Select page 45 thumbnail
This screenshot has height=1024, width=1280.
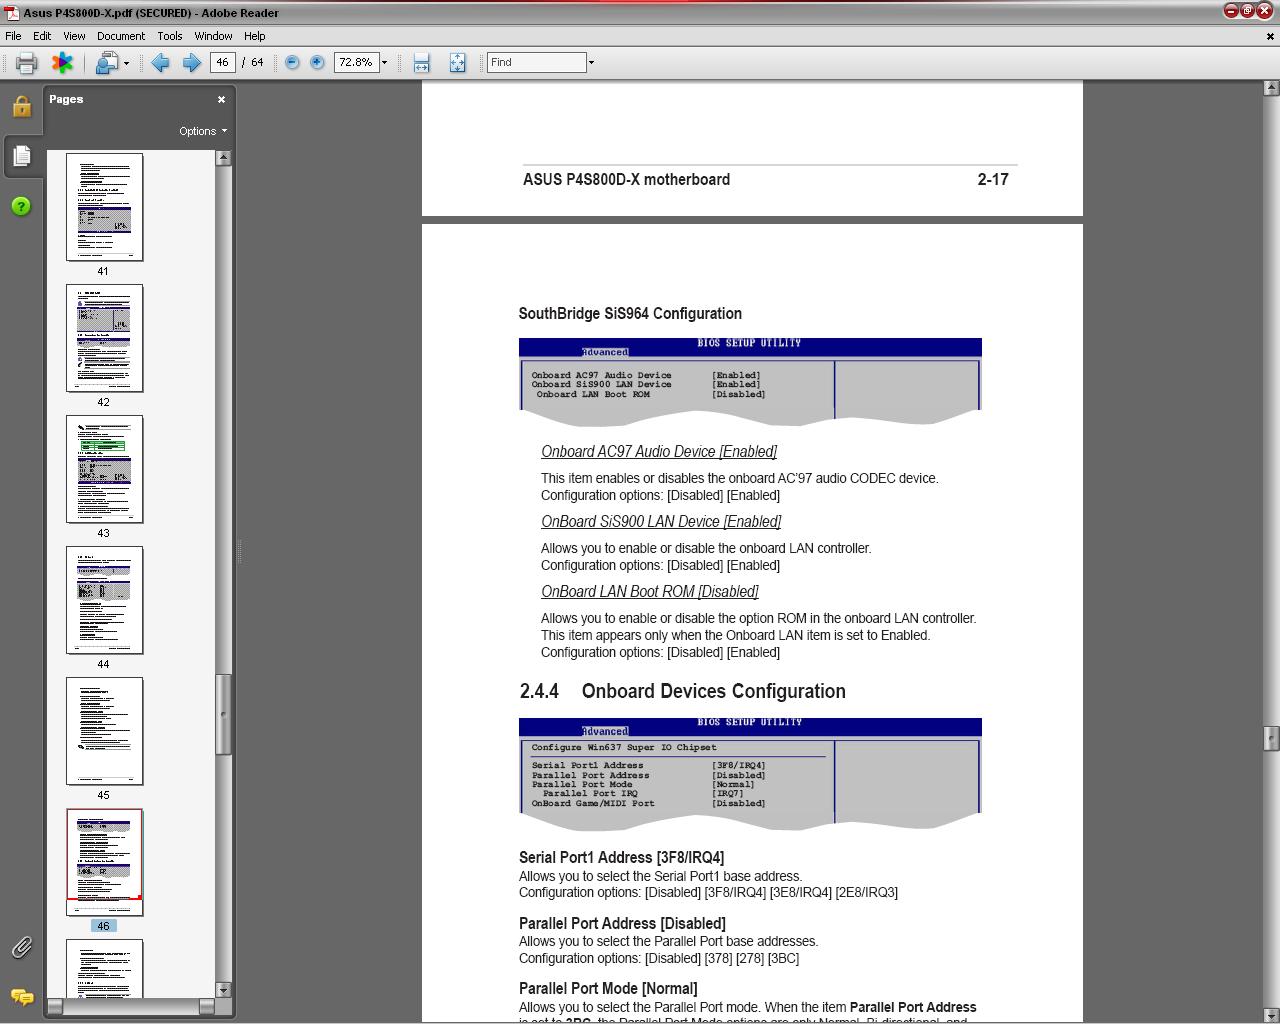coord(104,731)
